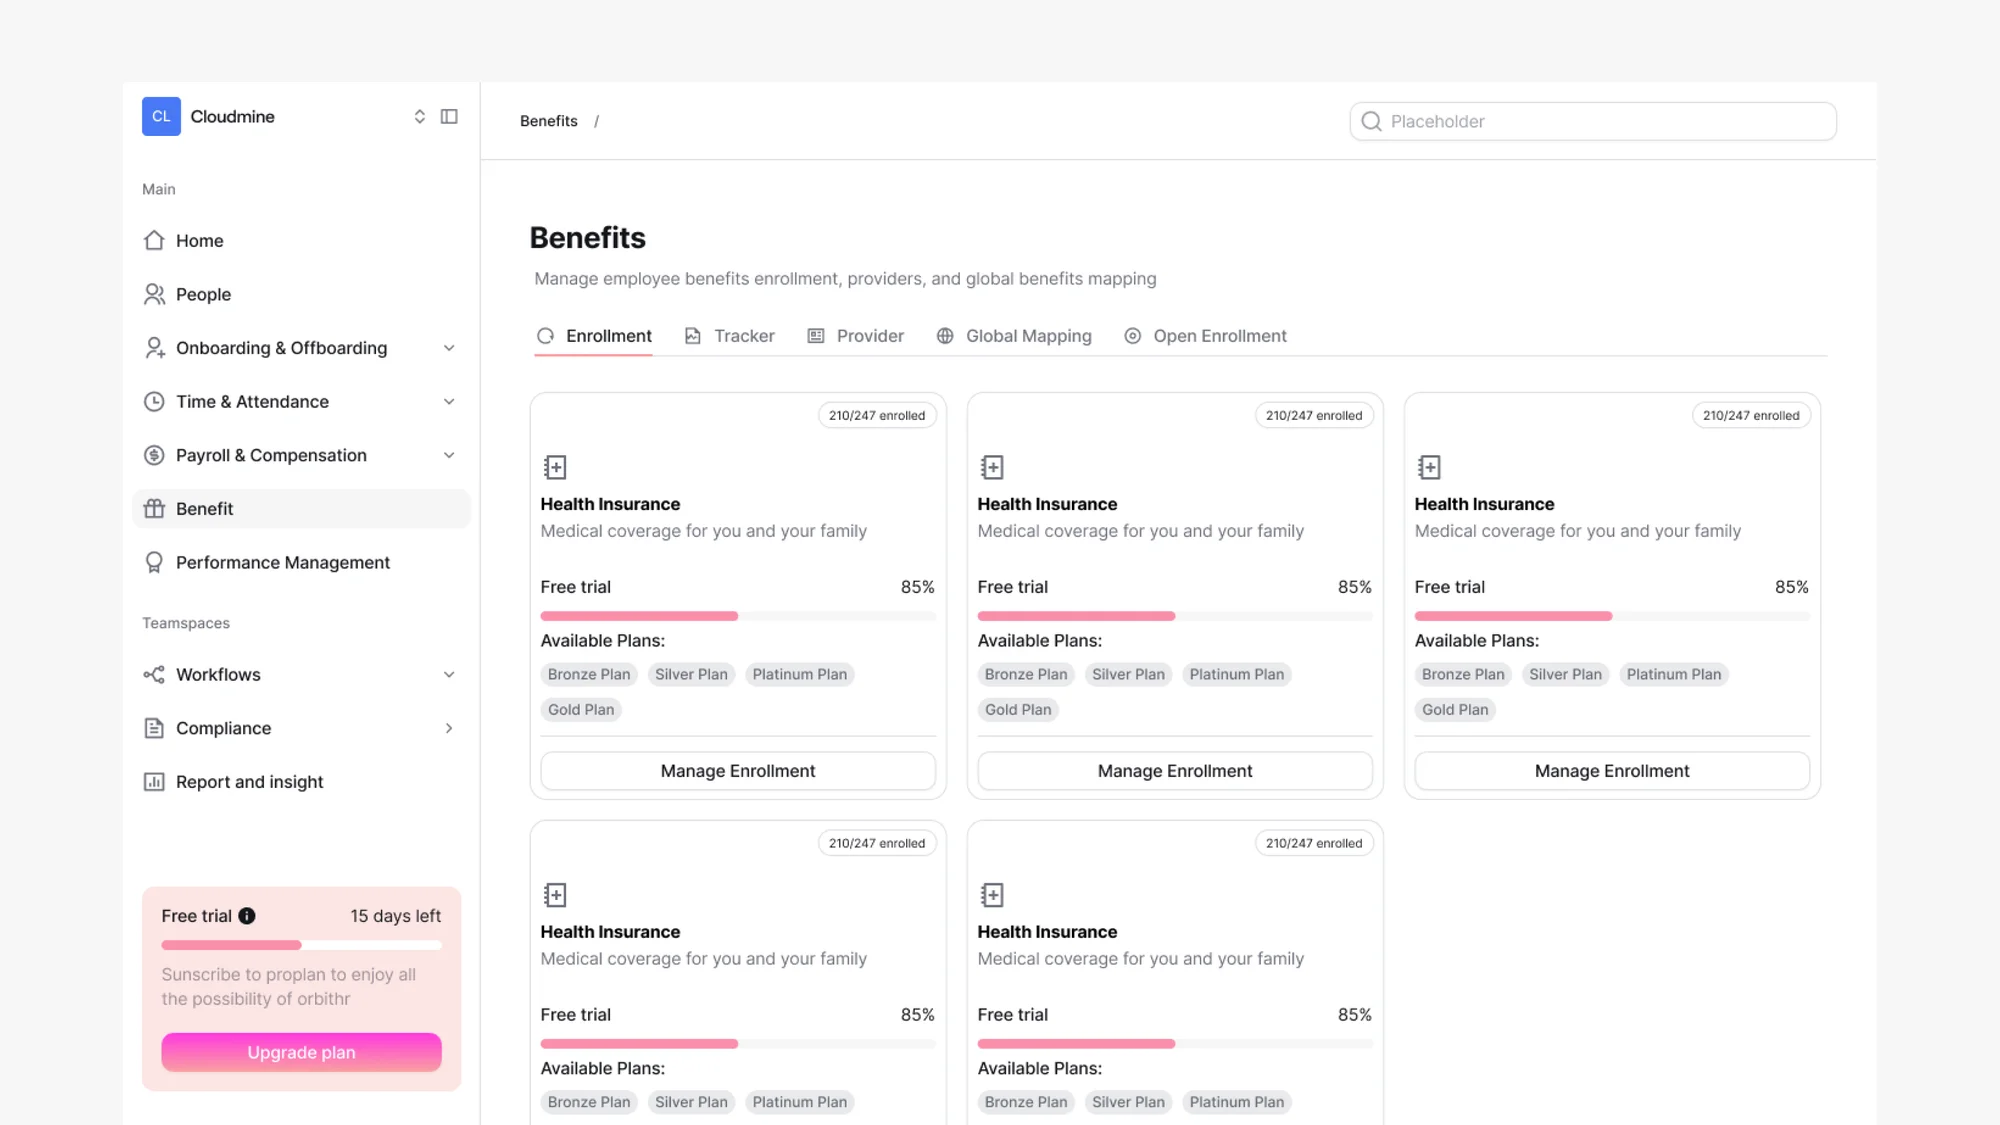Click the People icon in the sidebar

[154, 294]
